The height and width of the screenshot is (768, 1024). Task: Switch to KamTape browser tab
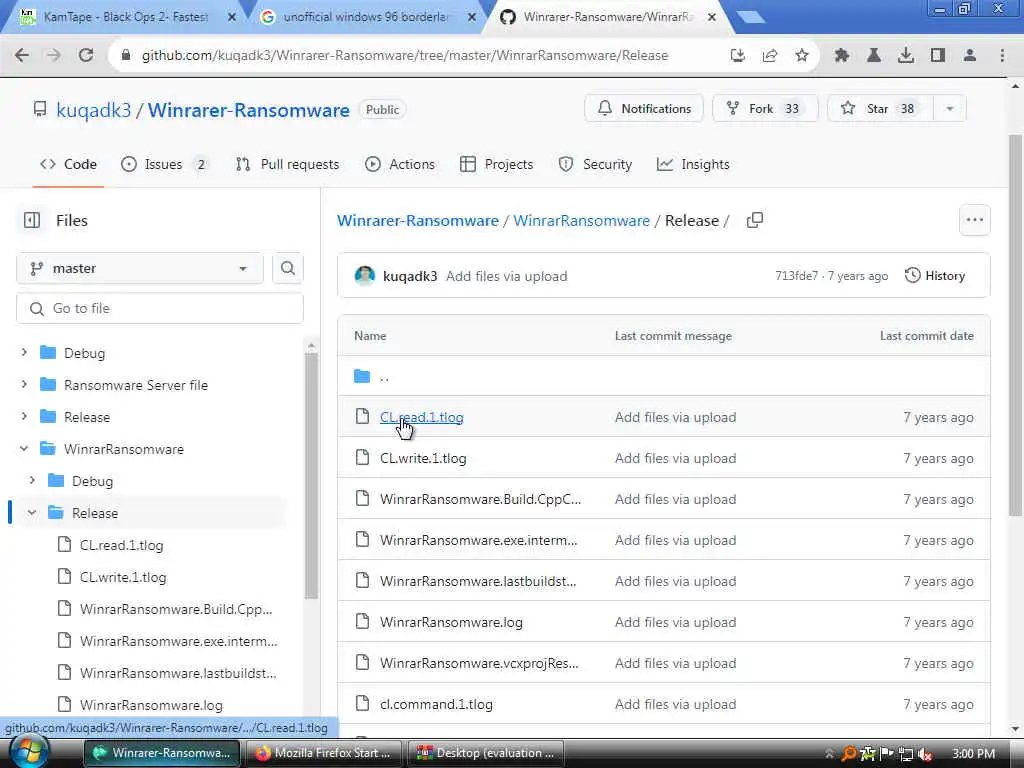(x=124, y=18)
